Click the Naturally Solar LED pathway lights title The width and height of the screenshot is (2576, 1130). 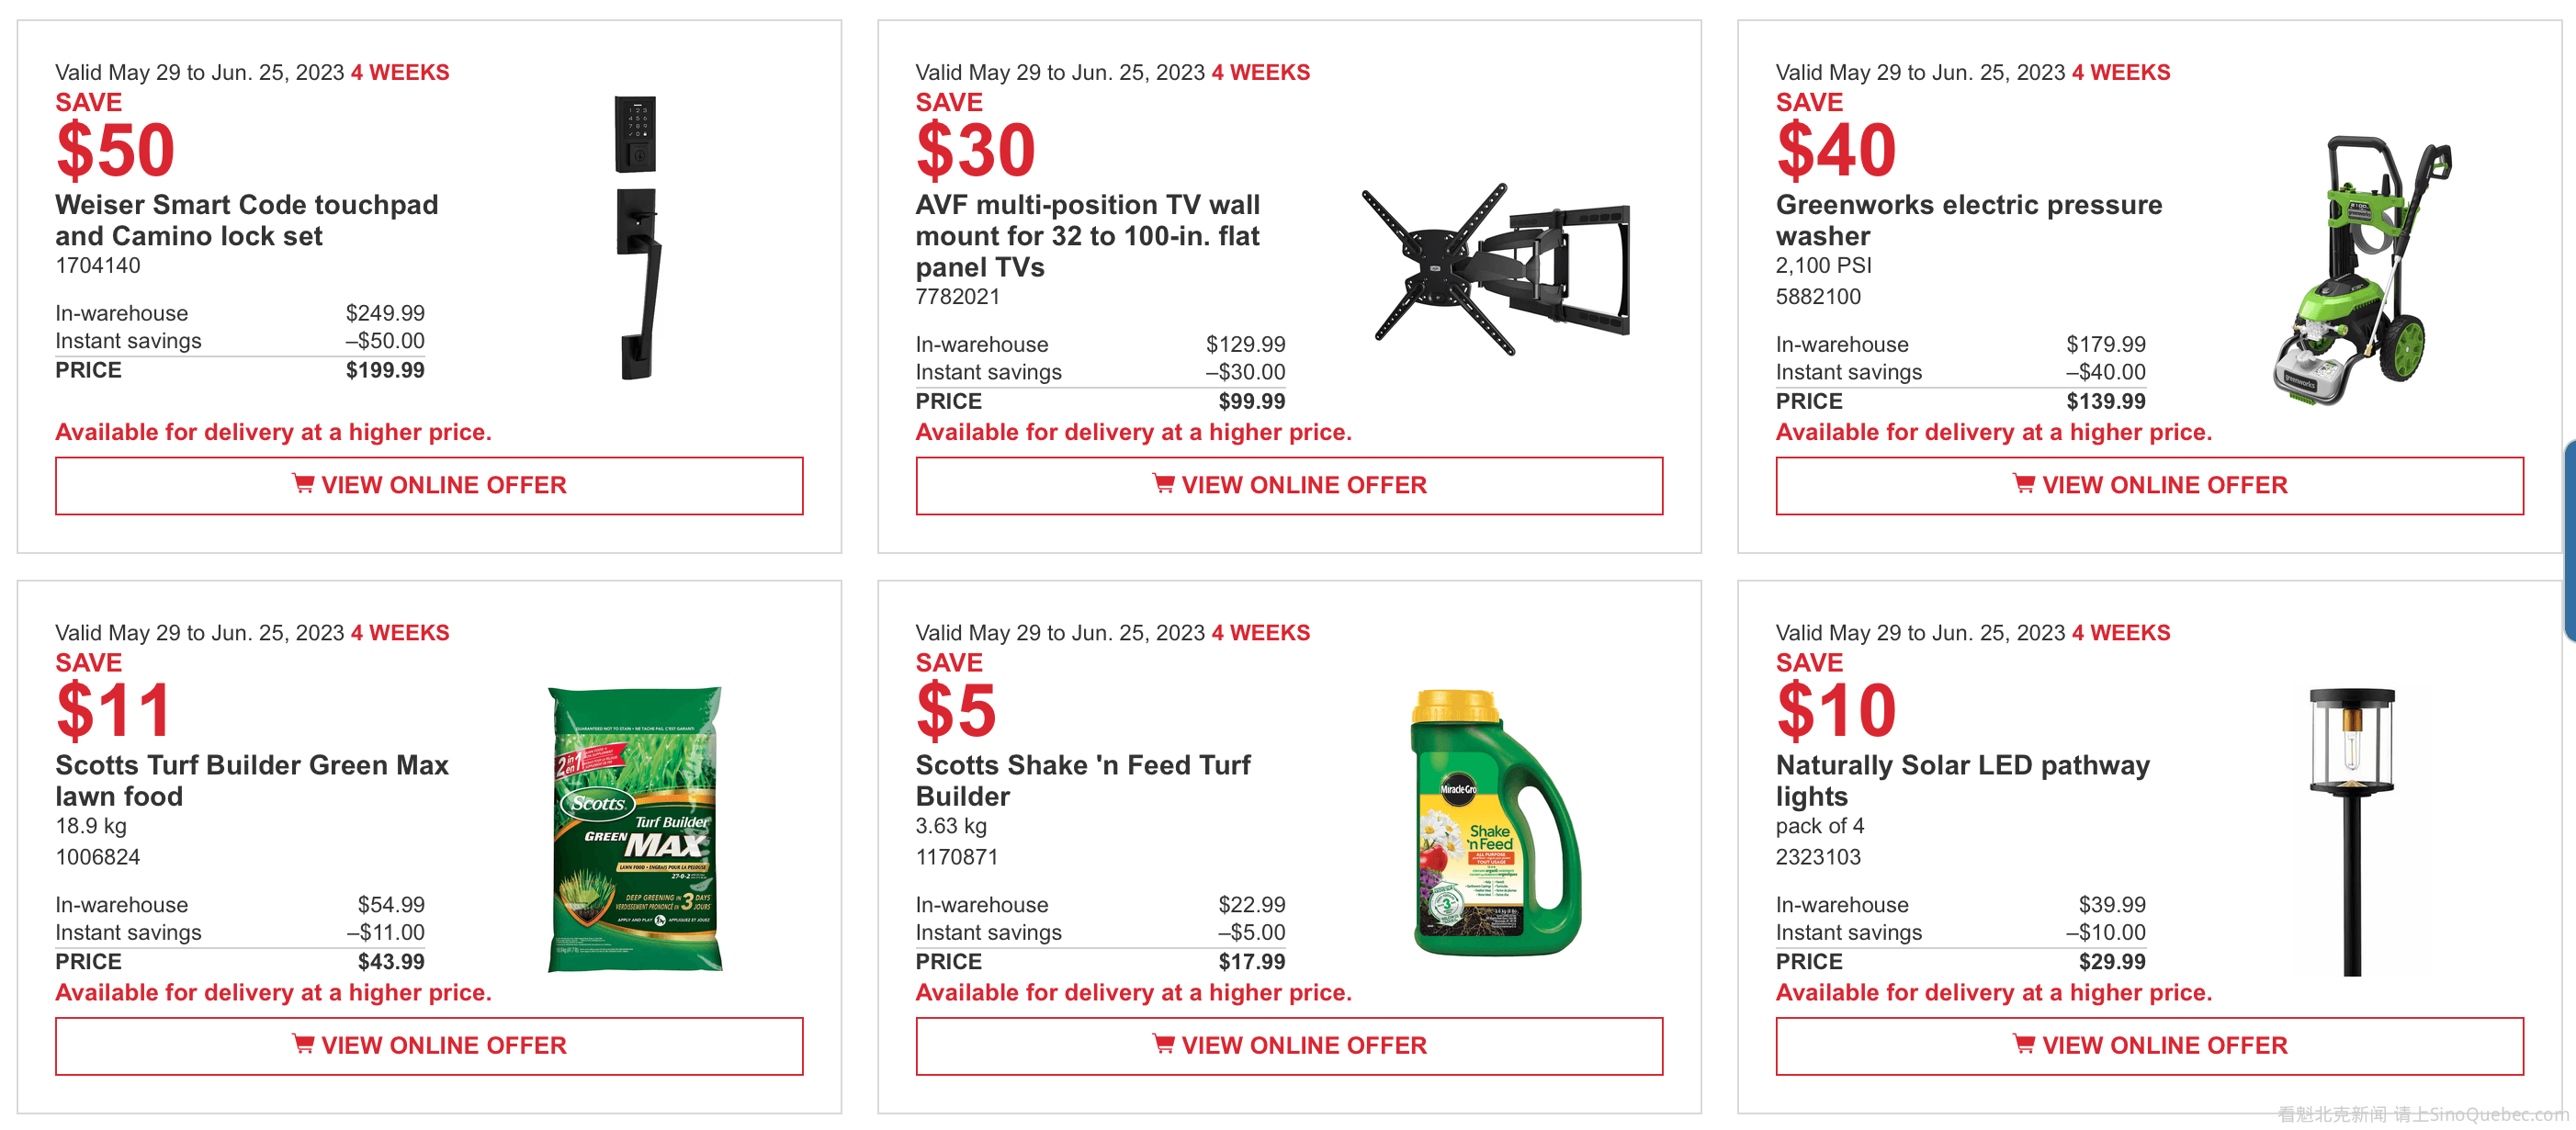click(x=1962, y=780)
